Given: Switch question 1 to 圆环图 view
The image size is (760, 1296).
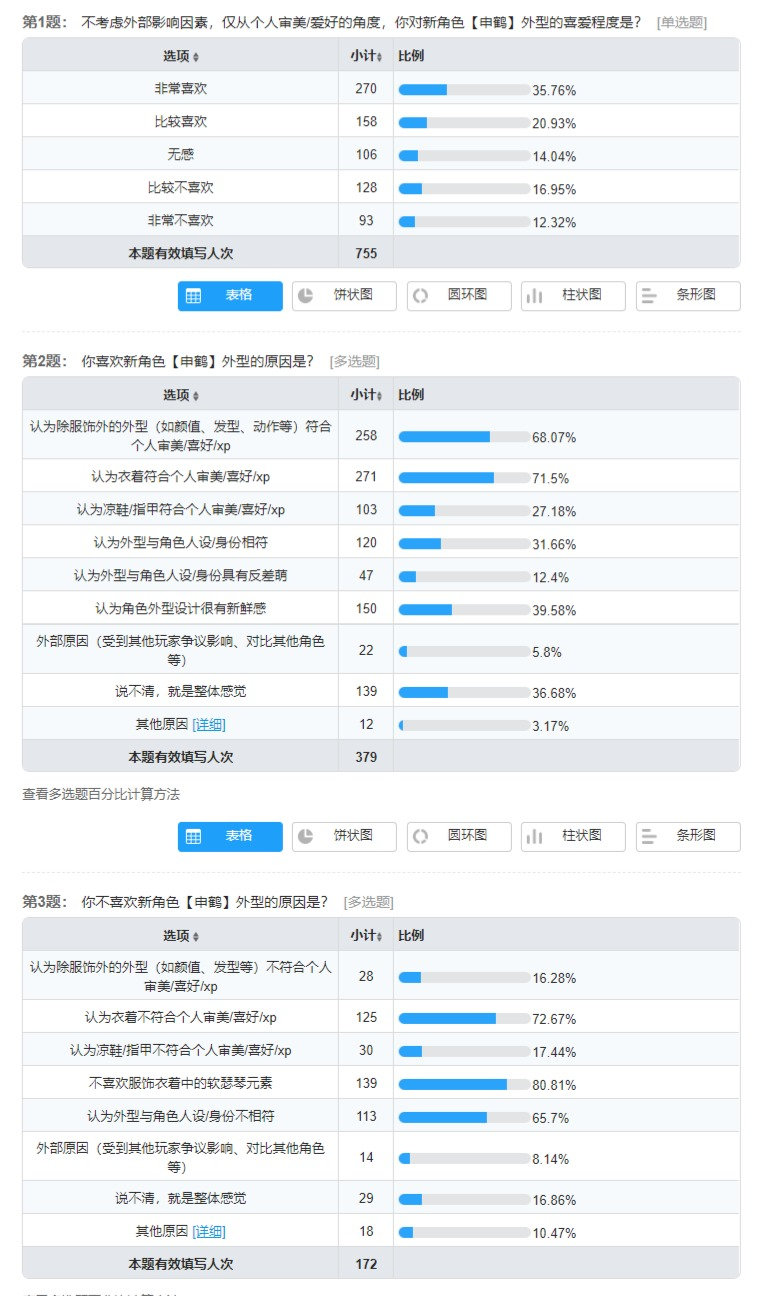Looking at the screenshot, I should [x=459, y=296].
